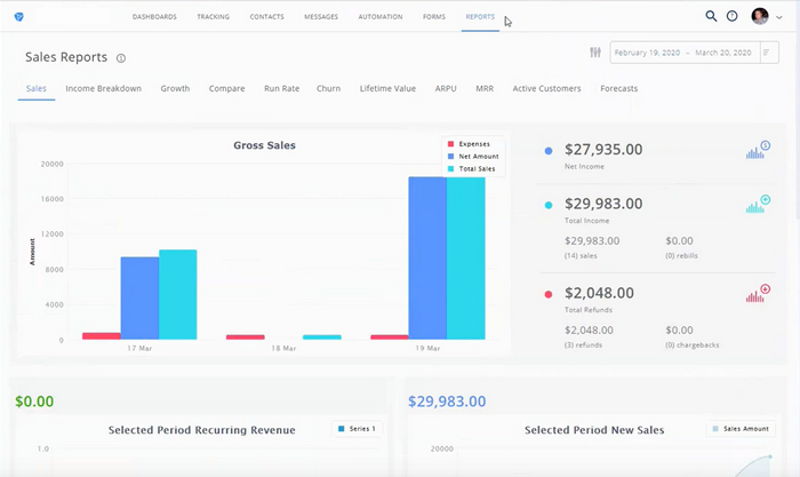Click the date range menu icon
Image resolution: width=800 pixels, height=477 pixels.
coord(766,52)
